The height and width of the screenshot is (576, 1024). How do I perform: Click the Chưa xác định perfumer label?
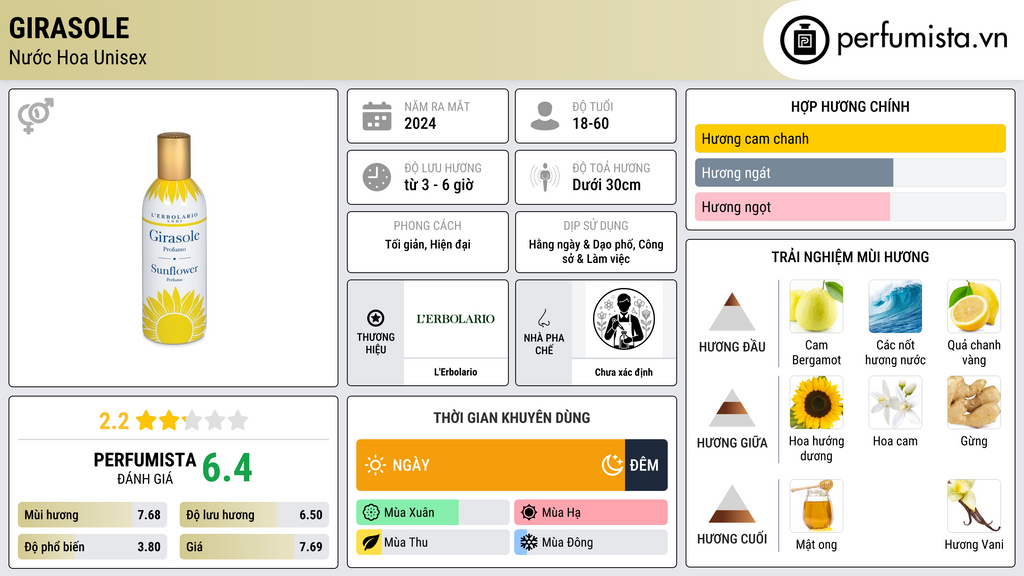[624, 372]
